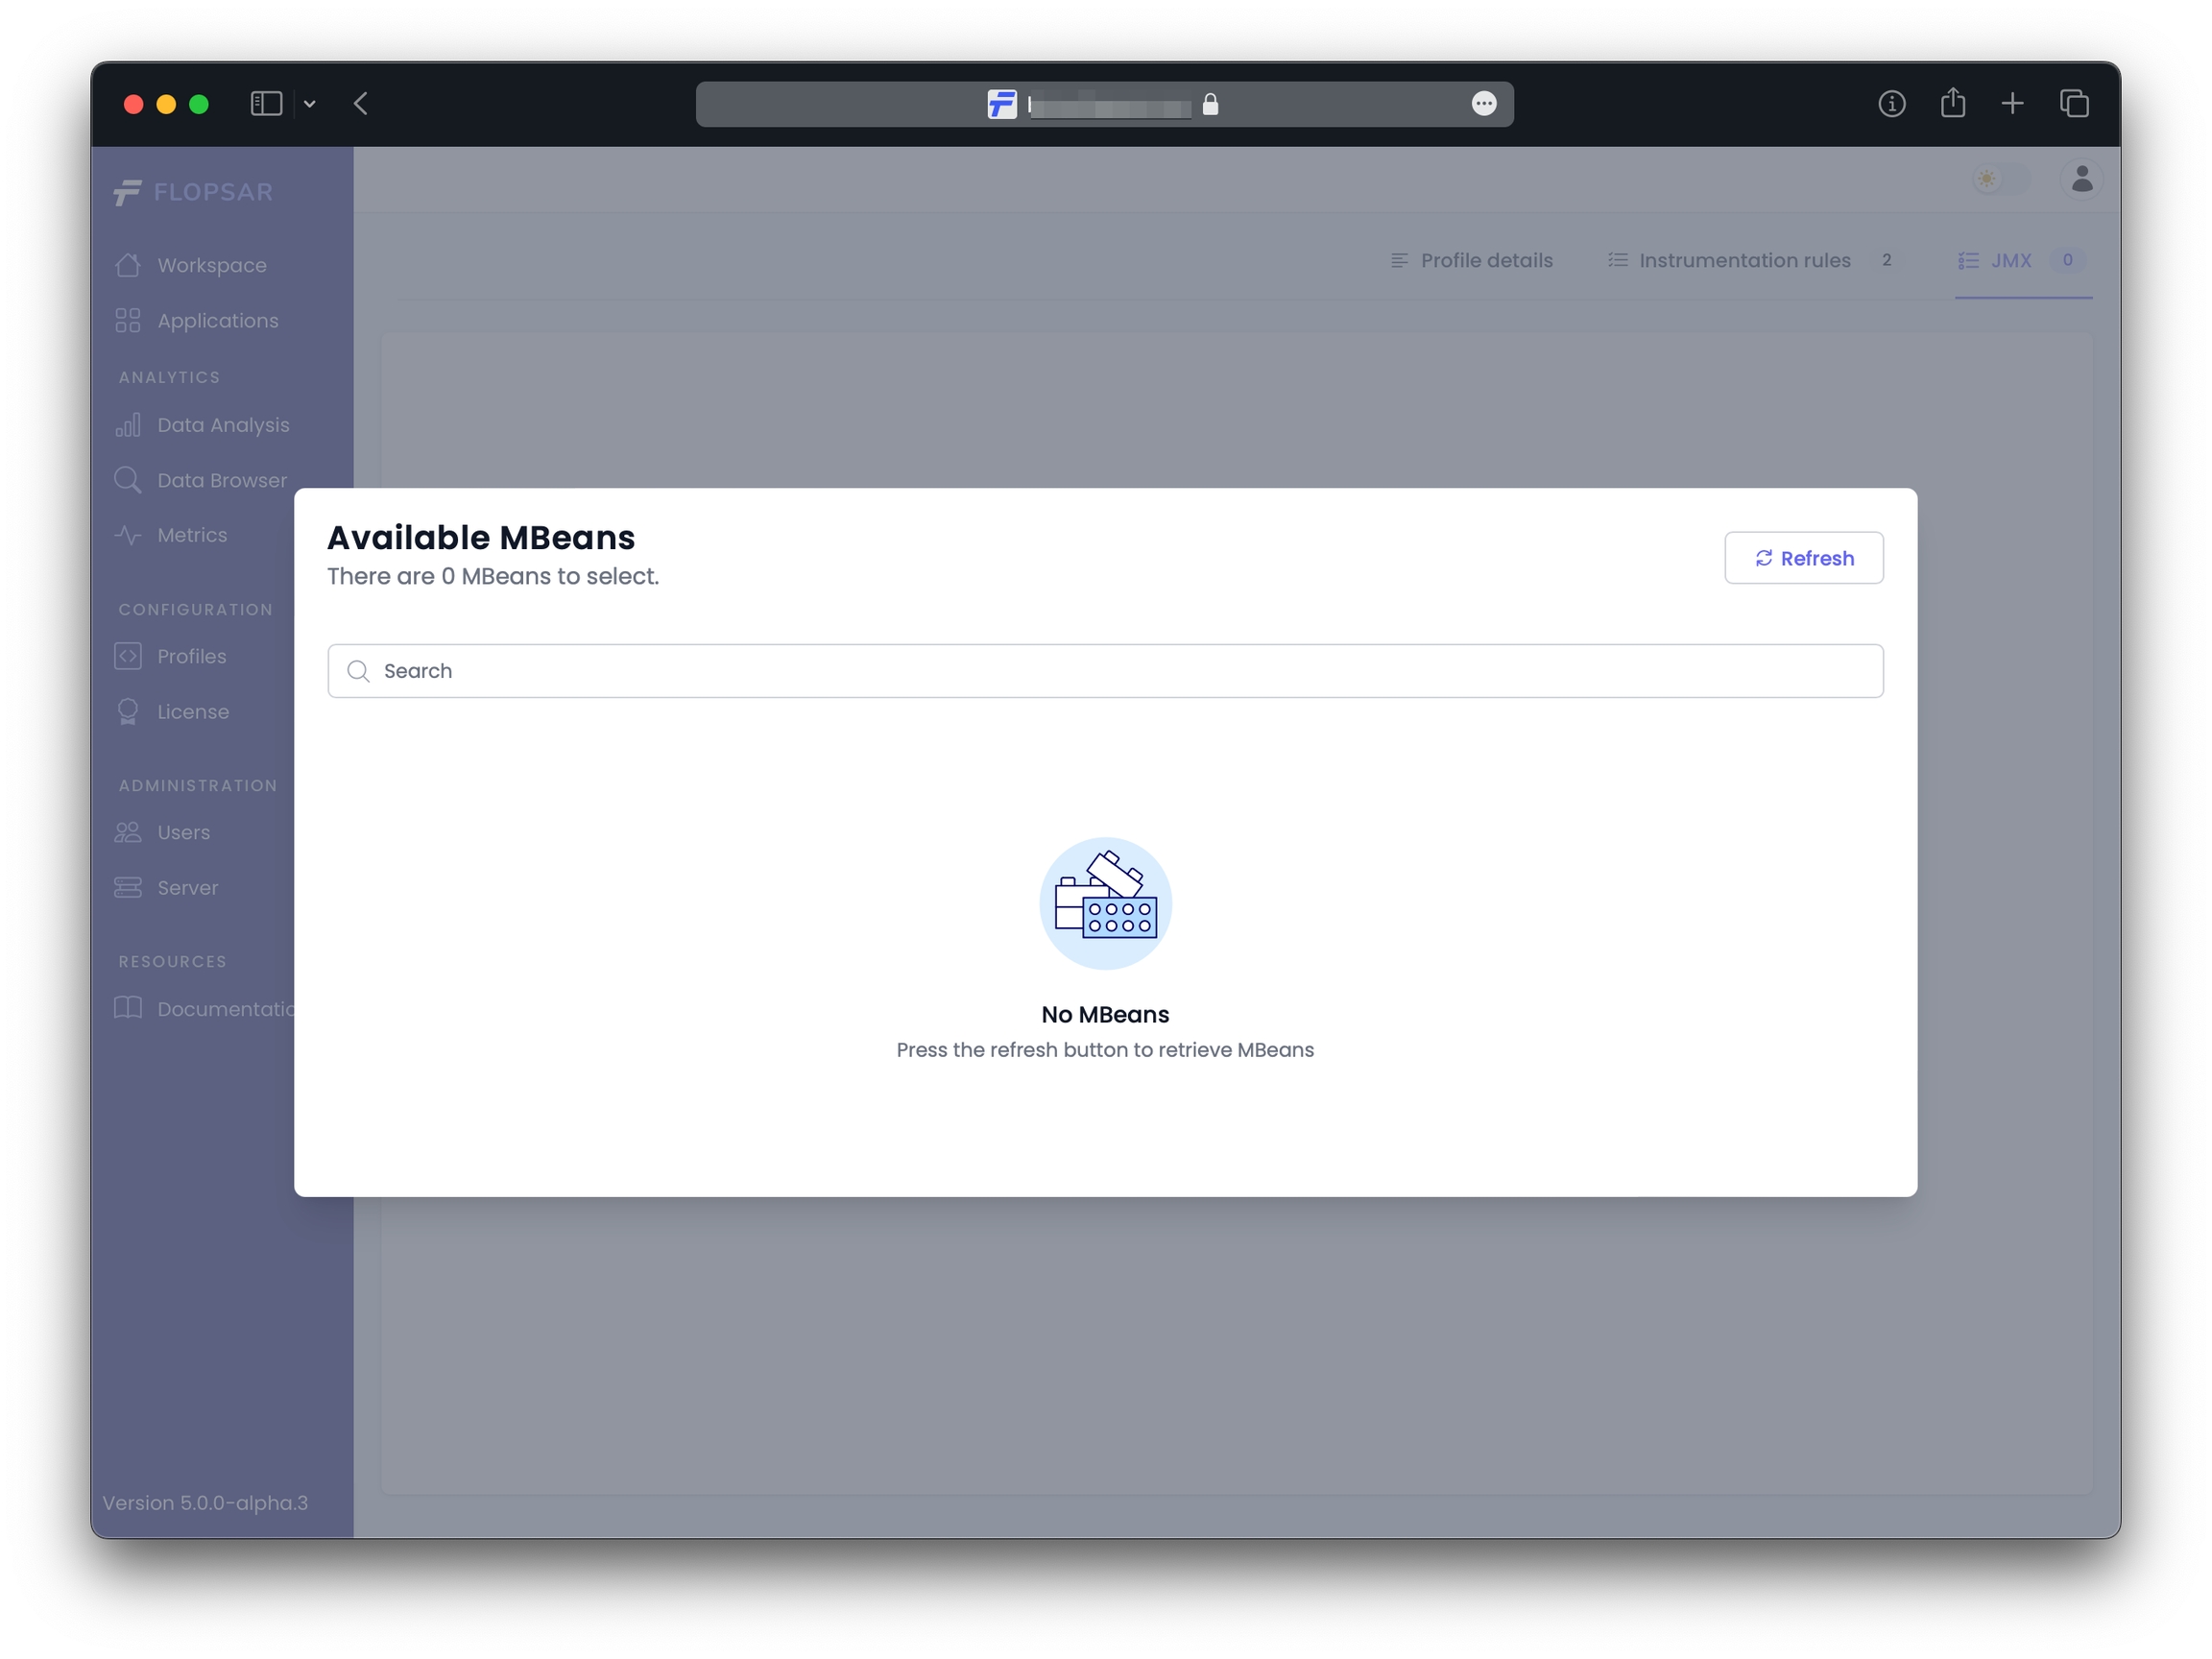Switch to the Instrumentation rules tab
2212x1659 pixels.
[1745, 260]
